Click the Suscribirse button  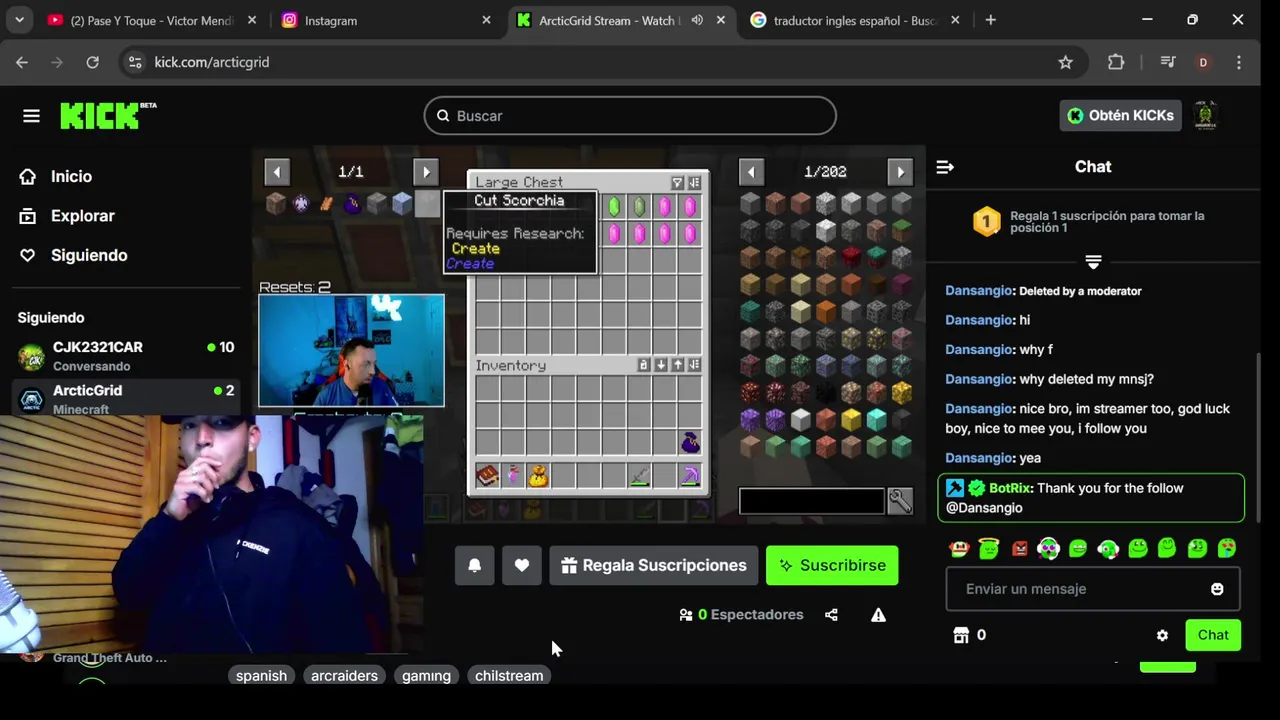pyautogui.click(x=832, y=565)
